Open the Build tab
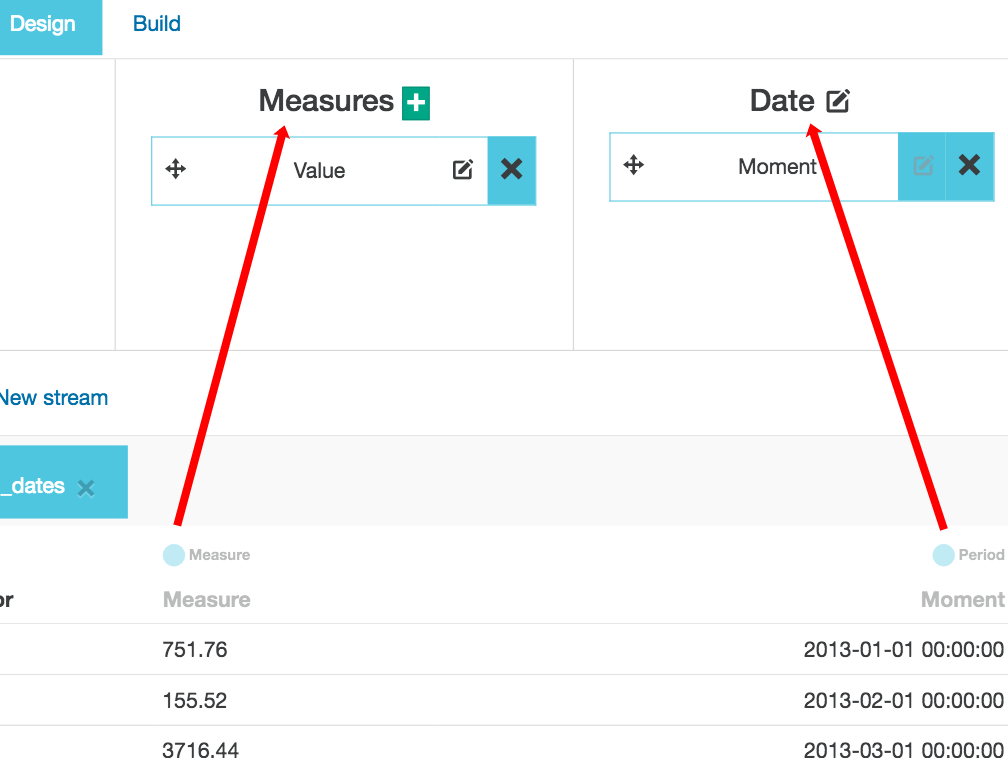 (x=157, y=24)
